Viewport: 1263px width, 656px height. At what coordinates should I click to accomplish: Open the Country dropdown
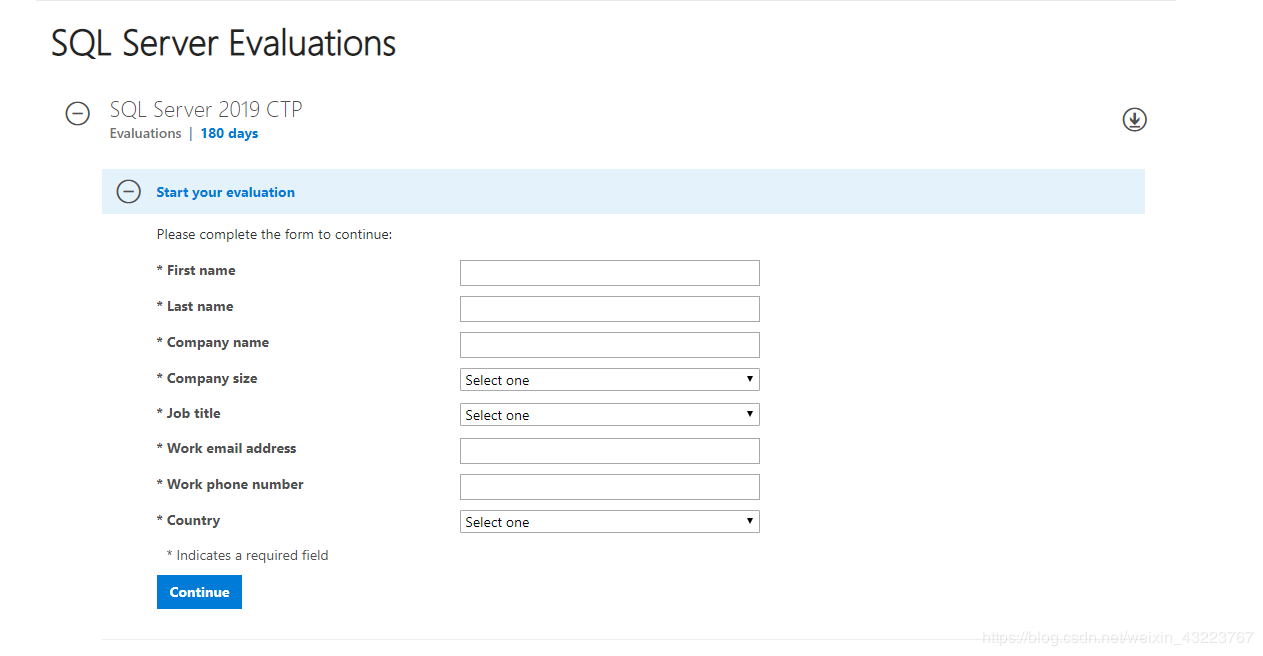pyautogui.click(x=610, y=522)
